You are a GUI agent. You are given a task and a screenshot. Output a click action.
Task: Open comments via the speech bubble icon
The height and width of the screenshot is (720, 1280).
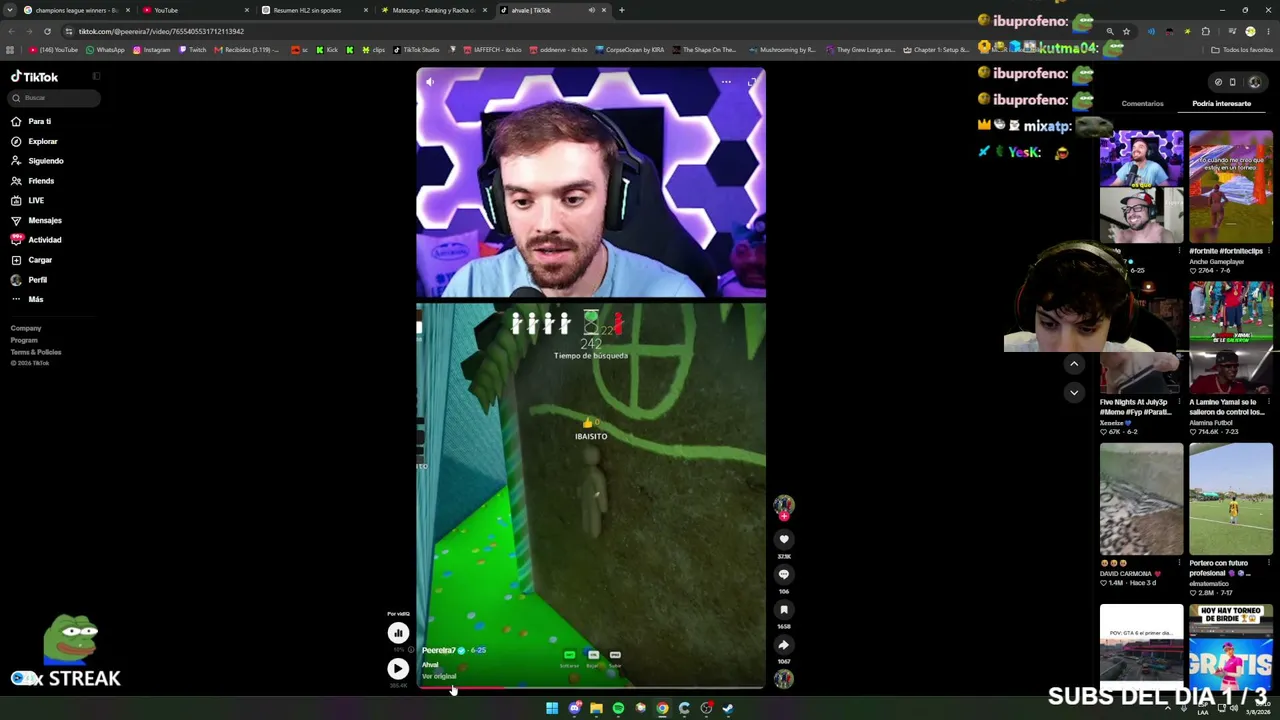(784, 574)
